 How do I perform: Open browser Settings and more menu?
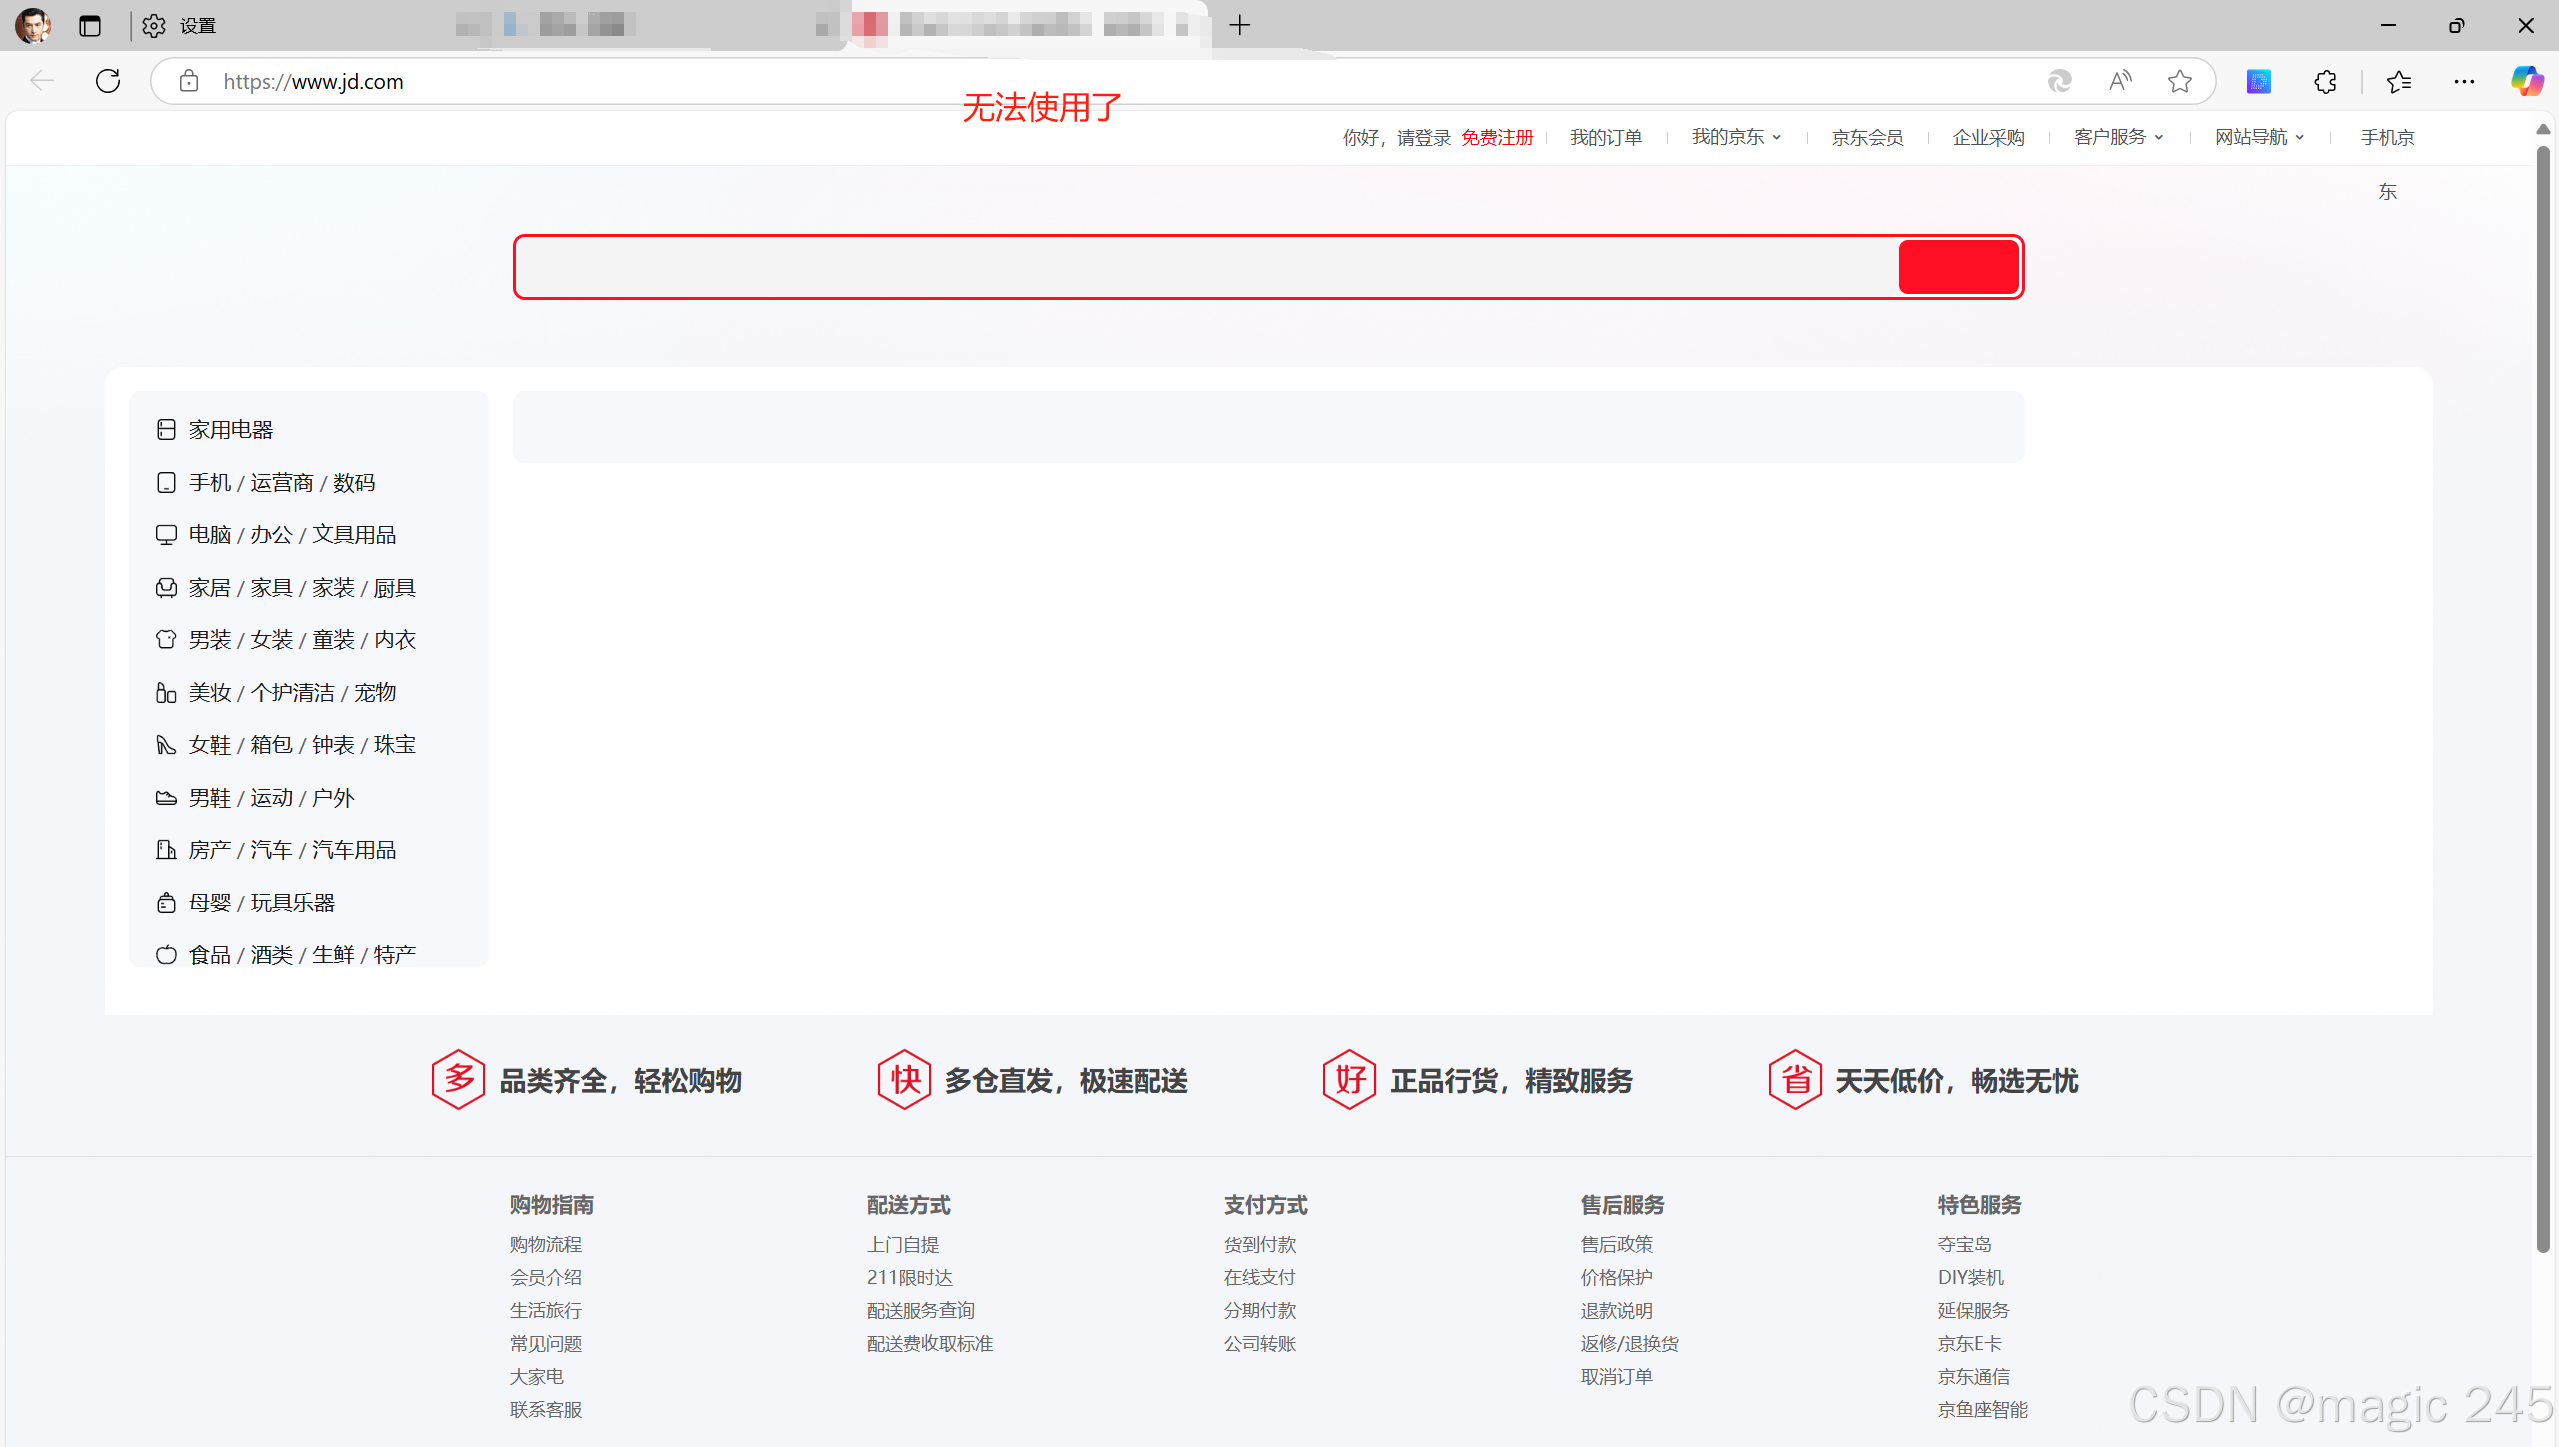pos(2464,81)
